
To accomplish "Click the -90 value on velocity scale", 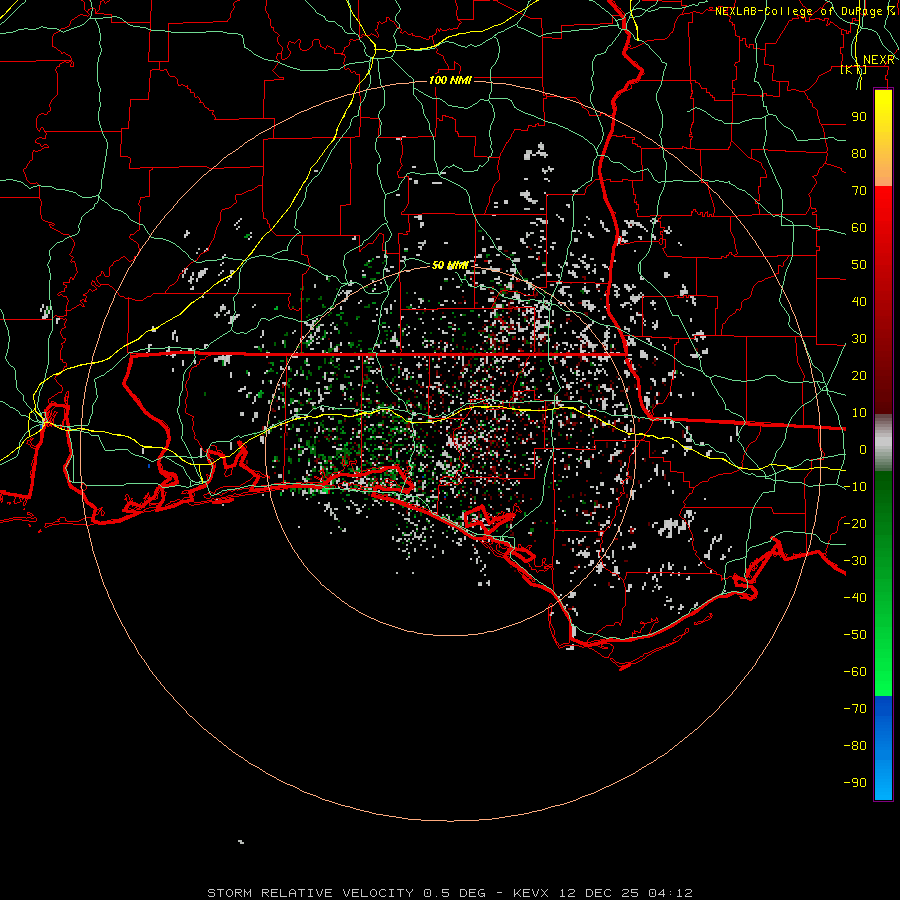I will 855,783.
